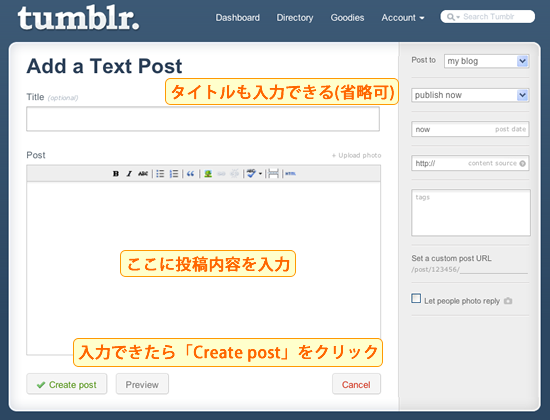Open the Directory page

295,18
